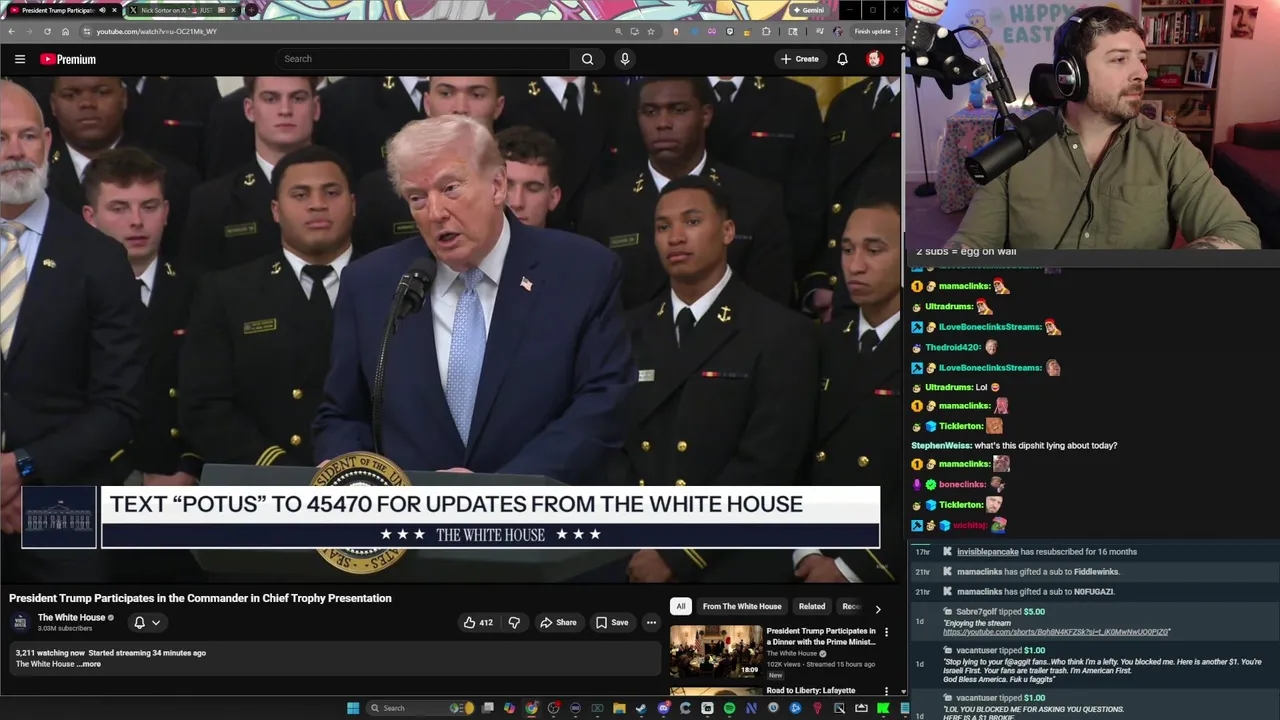The width and height of the screenshot is (1280, 720).
Task: Open Dinner with Prime Minister thumbnail
Action: (716, 652)
